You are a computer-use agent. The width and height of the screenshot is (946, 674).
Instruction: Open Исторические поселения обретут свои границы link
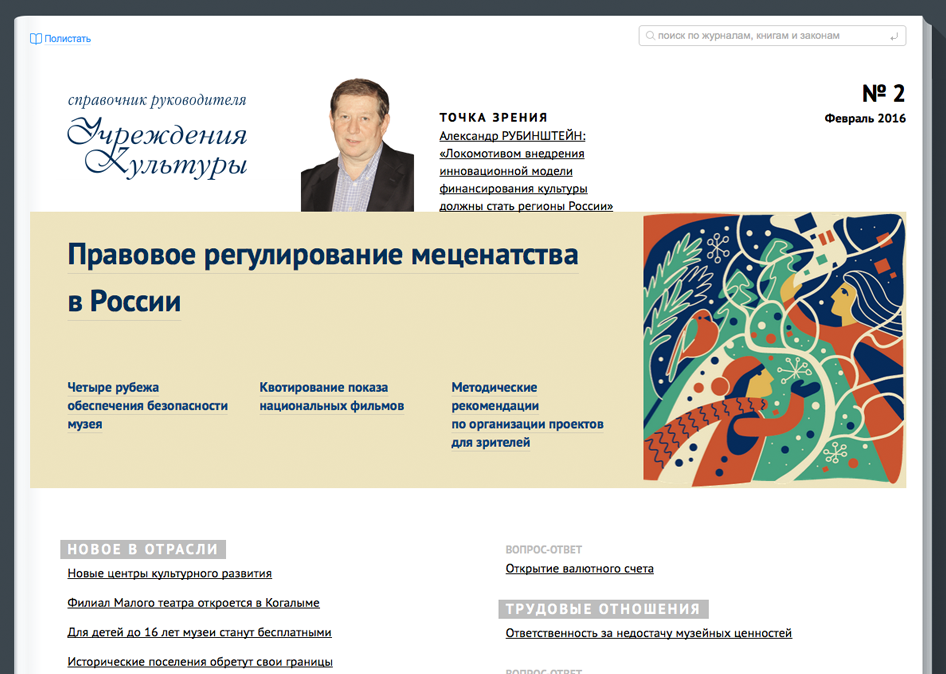200,662
